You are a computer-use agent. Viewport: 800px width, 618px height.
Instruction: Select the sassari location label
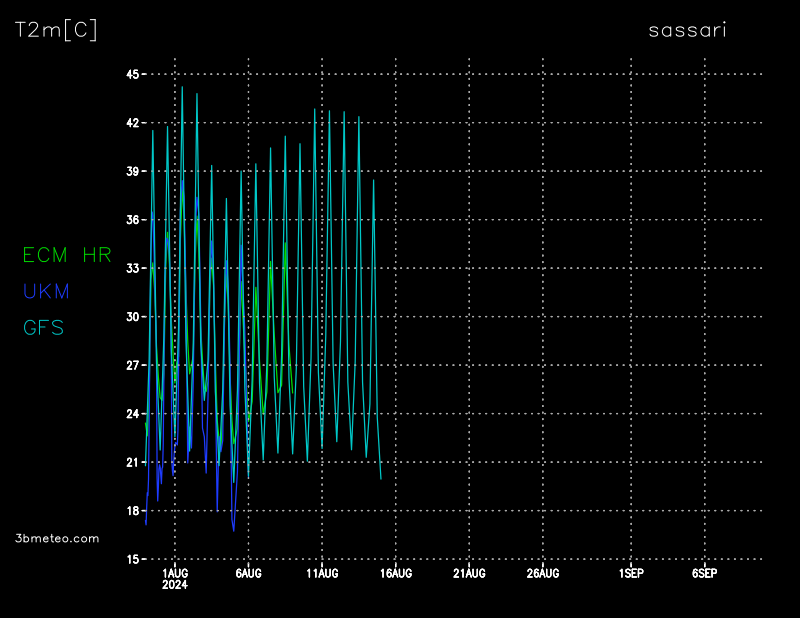[x=687, y=30]
